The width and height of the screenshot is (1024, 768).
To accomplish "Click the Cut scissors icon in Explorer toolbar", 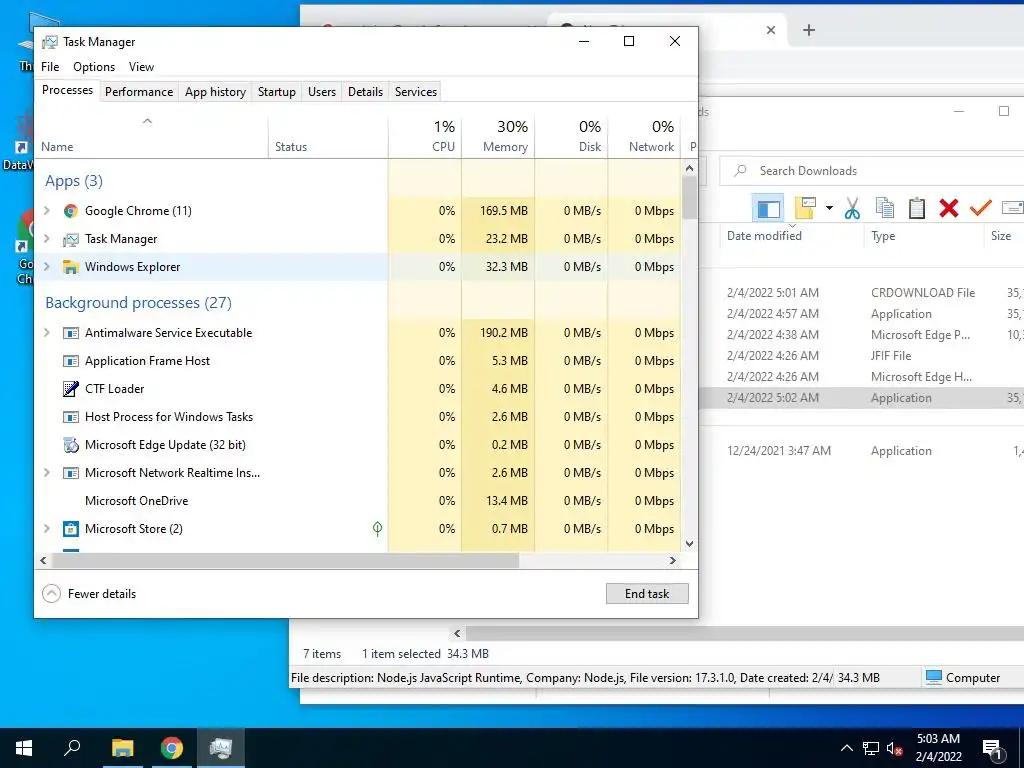I will click(x=852, y=208).
